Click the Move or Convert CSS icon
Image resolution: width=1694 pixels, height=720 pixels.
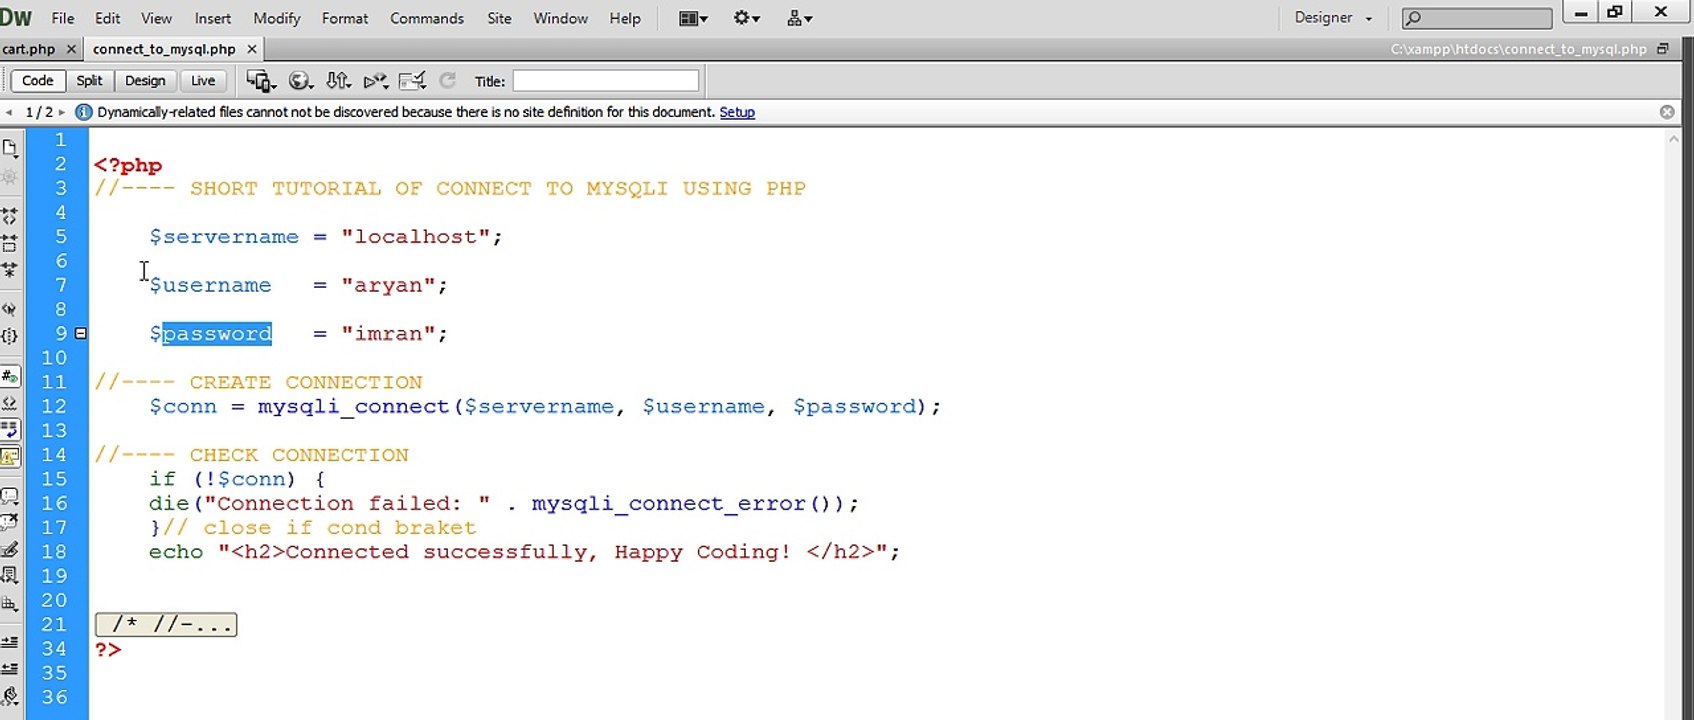click(10, 603)
